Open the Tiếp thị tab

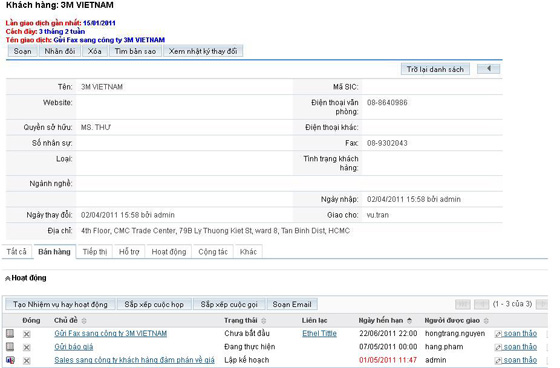(95, 252)
